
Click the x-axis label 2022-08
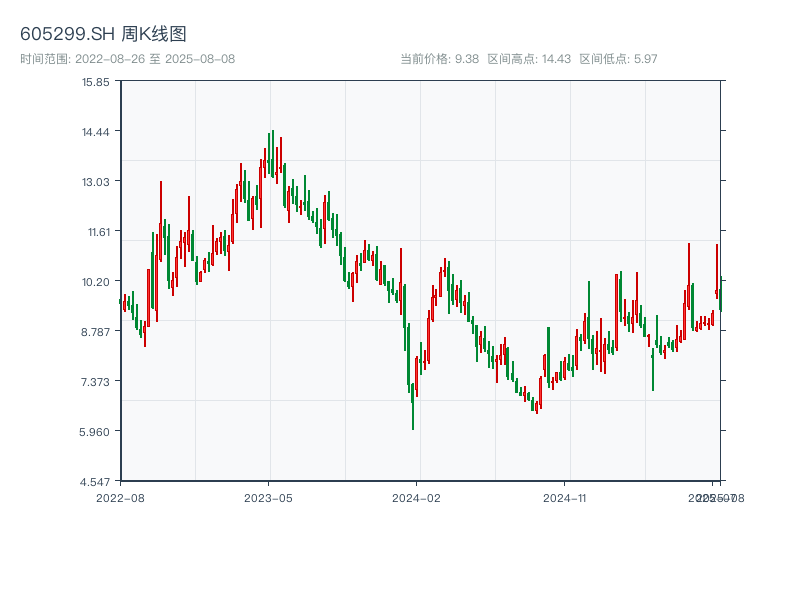tap(120, 498)
